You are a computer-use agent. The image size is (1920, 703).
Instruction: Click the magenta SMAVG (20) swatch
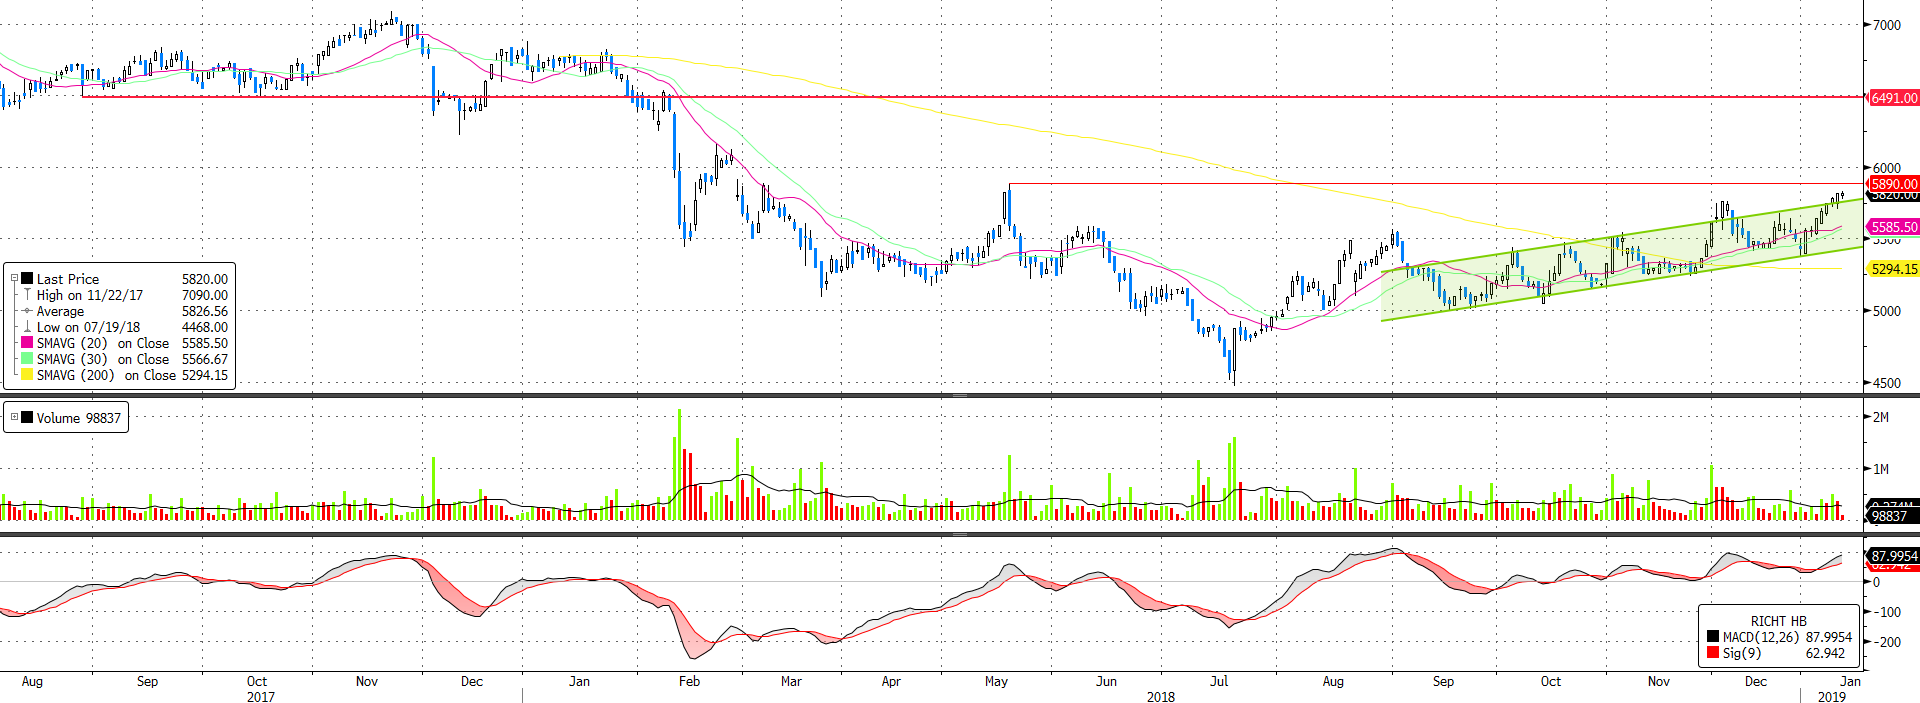tap(28, 343)
